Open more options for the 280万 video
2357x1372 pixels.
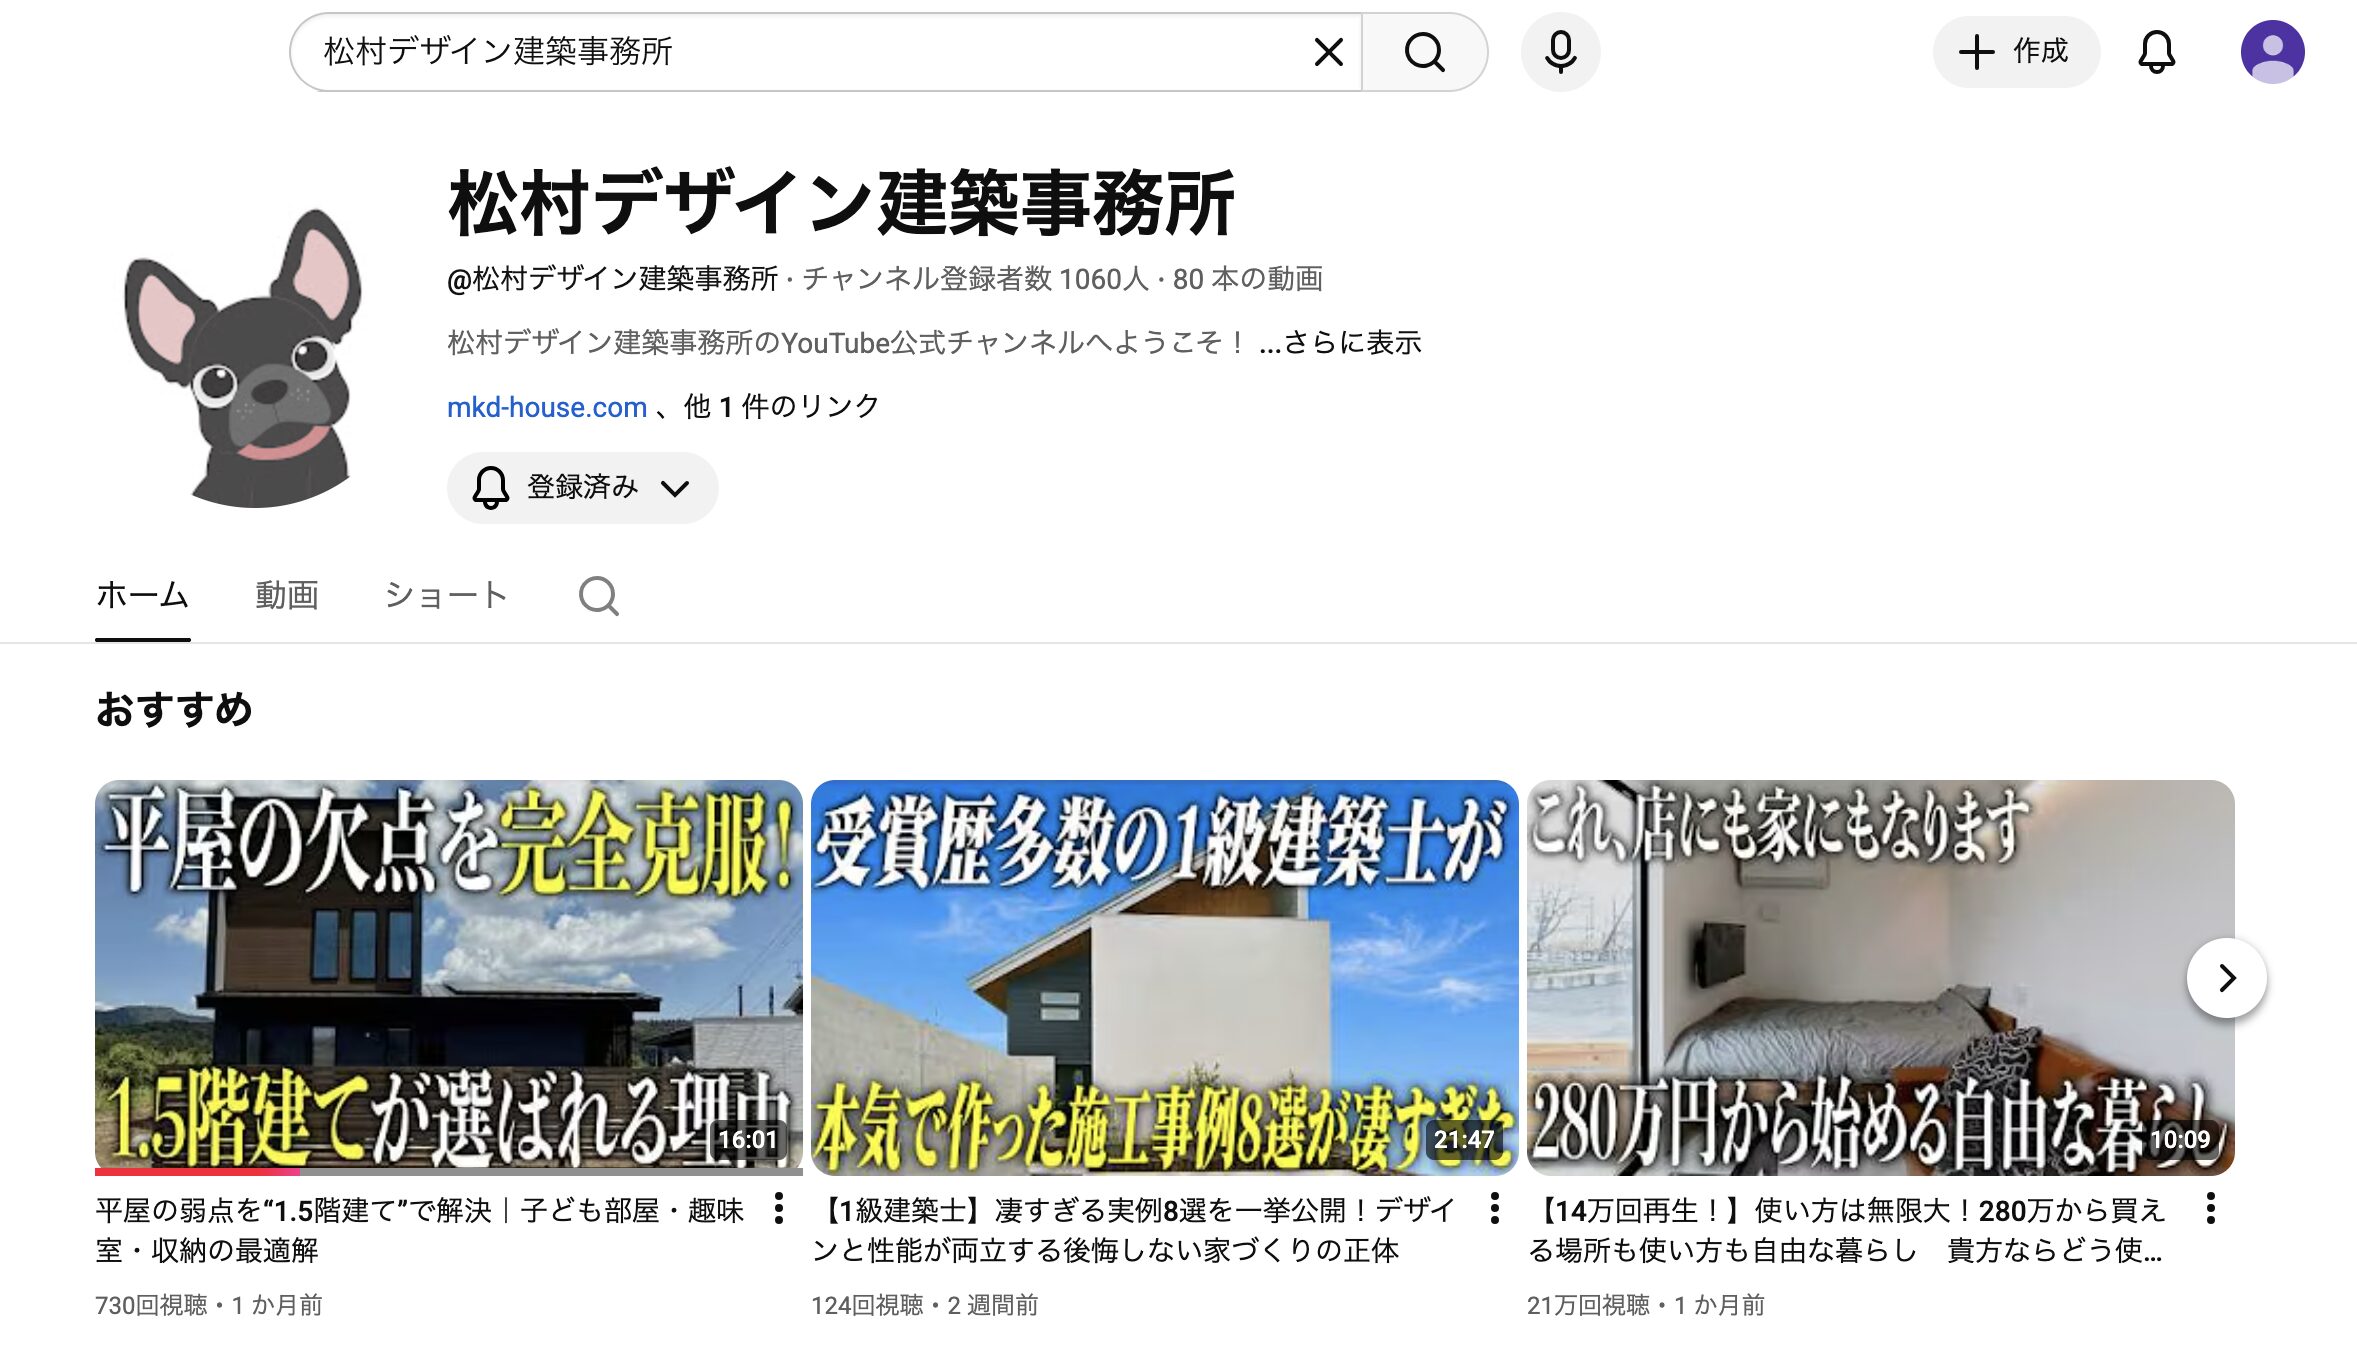[x=2211, y=1209]
